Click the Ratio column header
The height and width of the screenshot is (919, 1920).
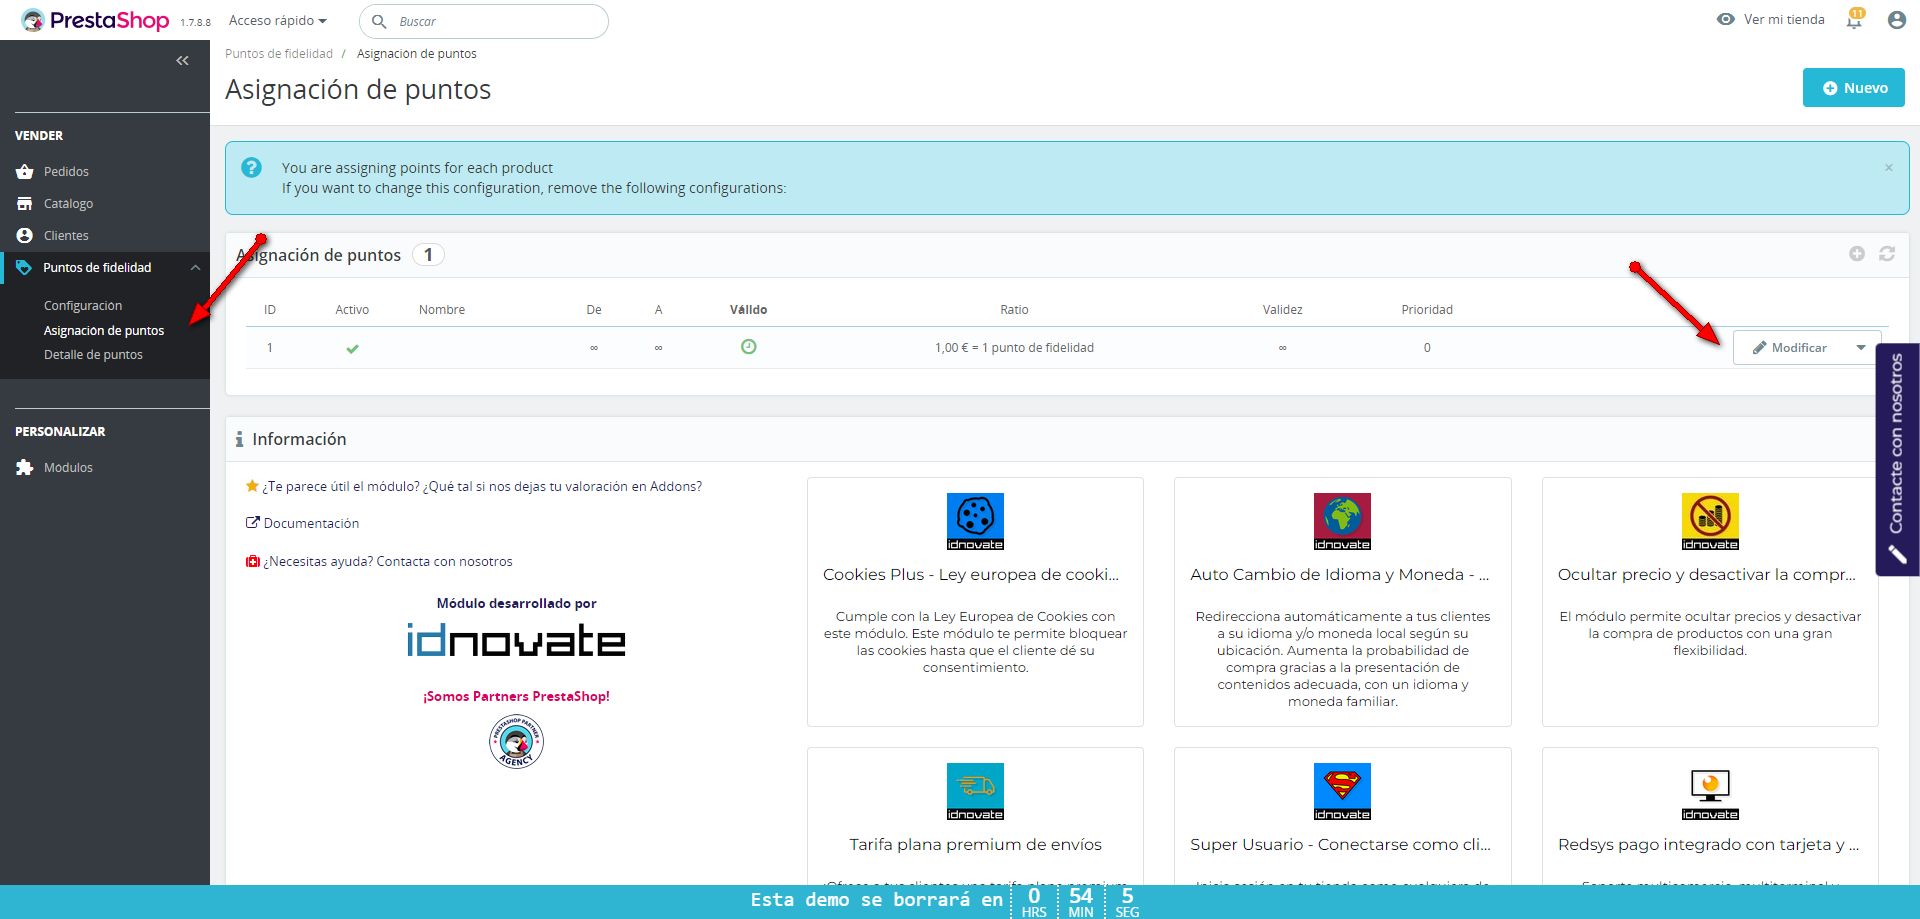(x=1014, y=310)
